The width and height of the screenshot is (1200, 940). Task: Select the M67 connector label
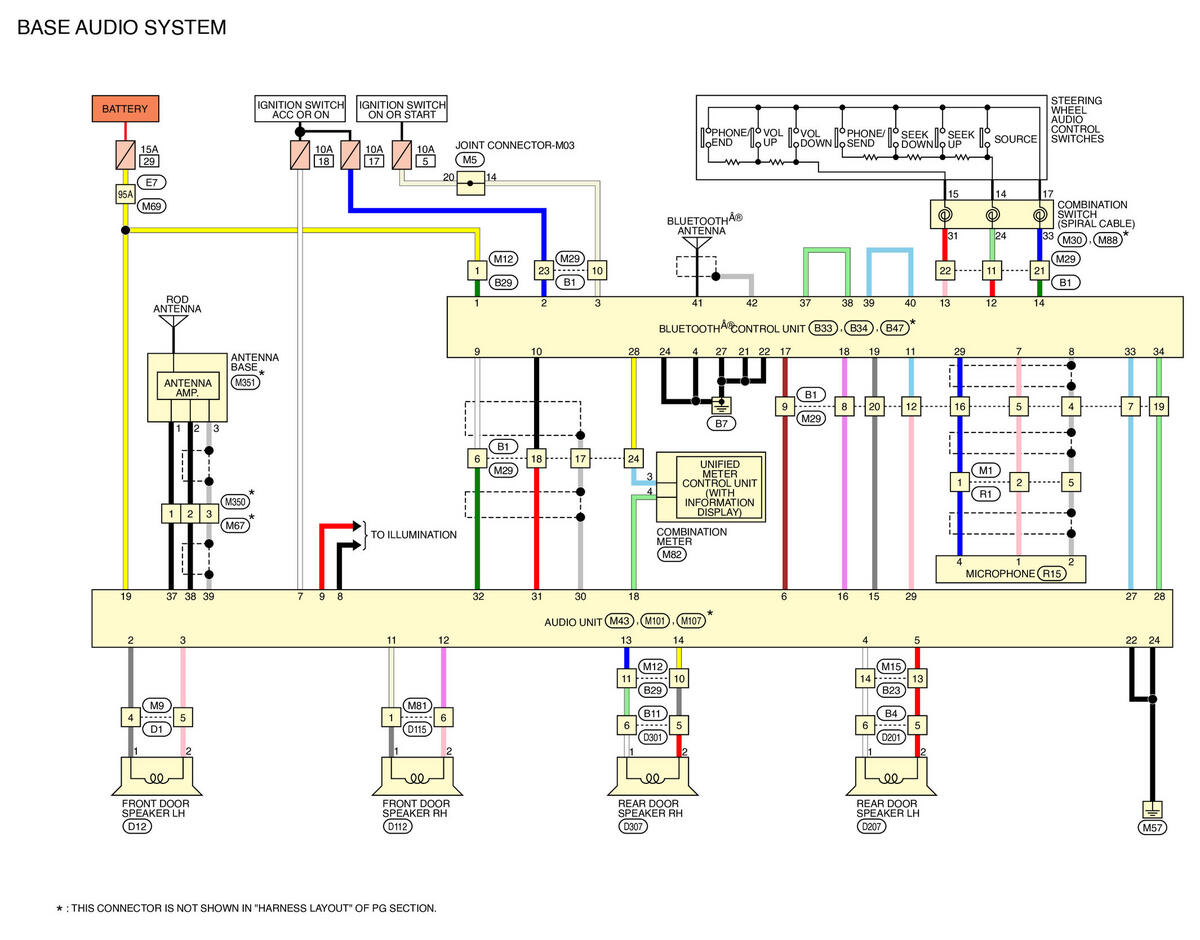(235, 524)
